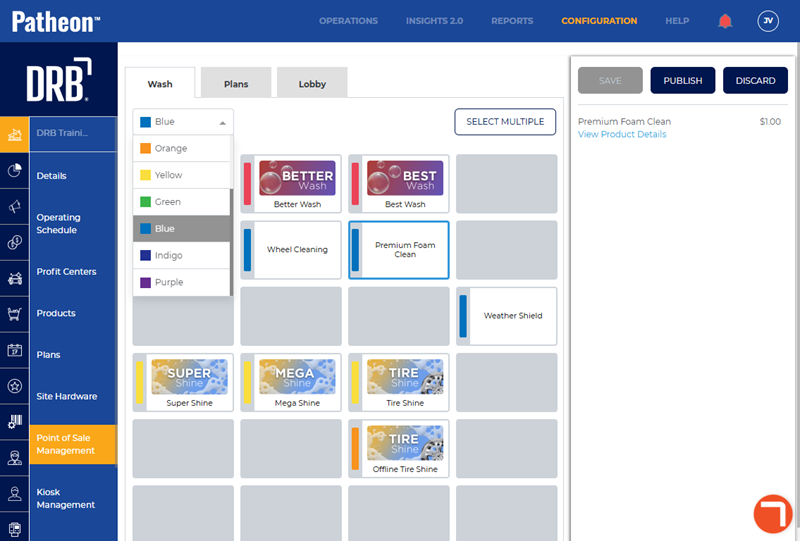Viewport: 800px width, 541px height.
Task: Switch to the Plans tab
Action: pos(236,84)
